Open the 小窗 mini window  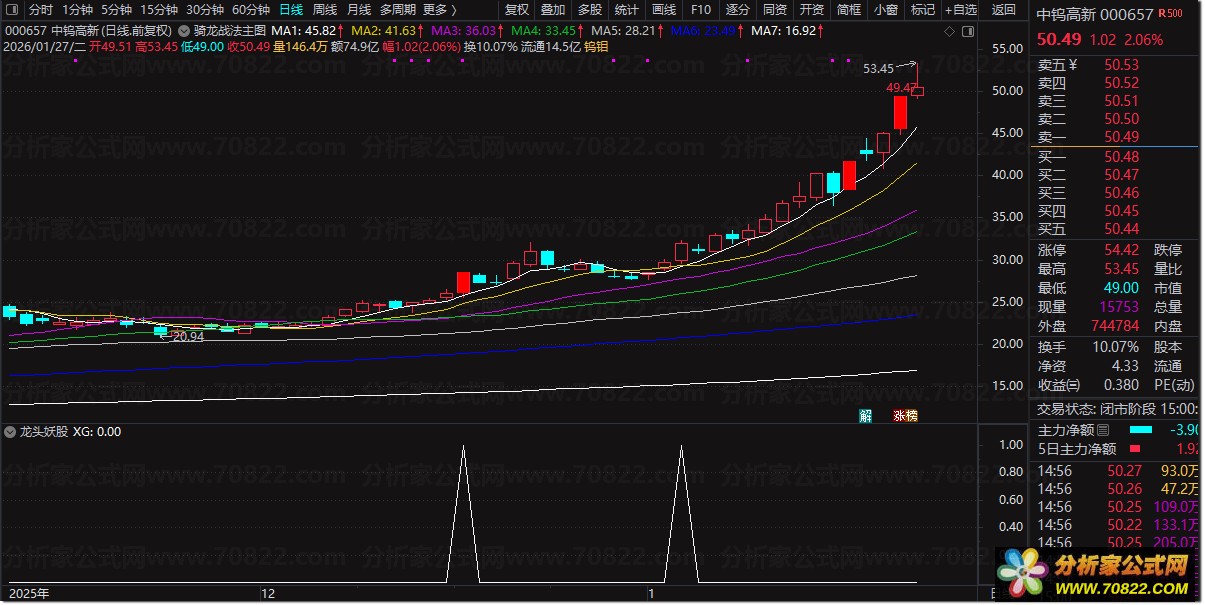(x=886, y=9)
